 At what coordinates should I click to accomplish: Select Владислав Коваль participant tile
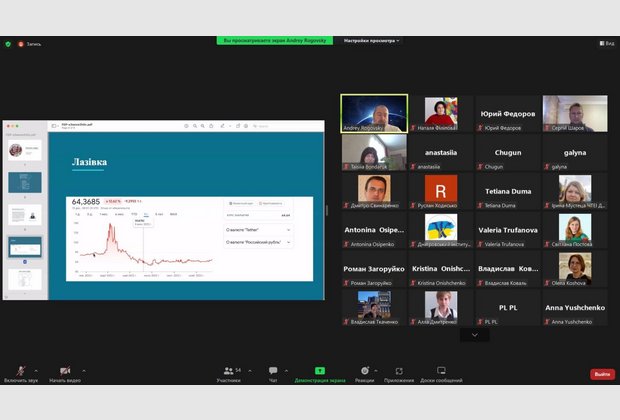point(508,269)
